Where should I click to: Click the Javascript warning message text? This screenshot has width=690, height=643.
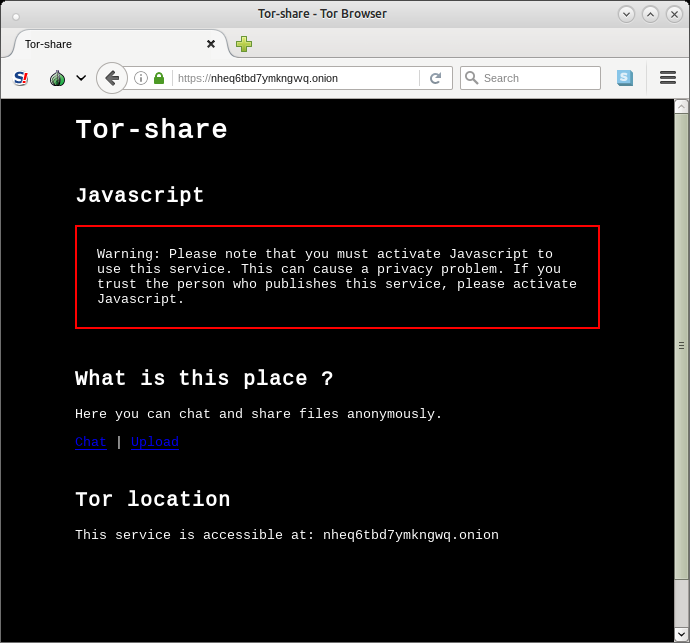coord(337,276)
